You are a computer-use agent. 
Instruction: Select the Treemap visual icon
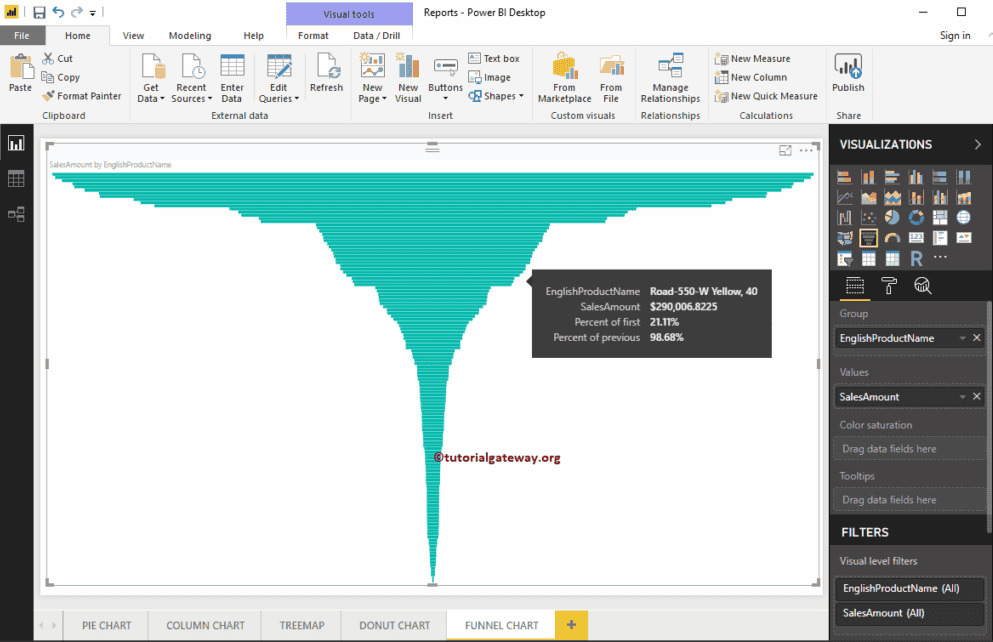click(940, 218)
